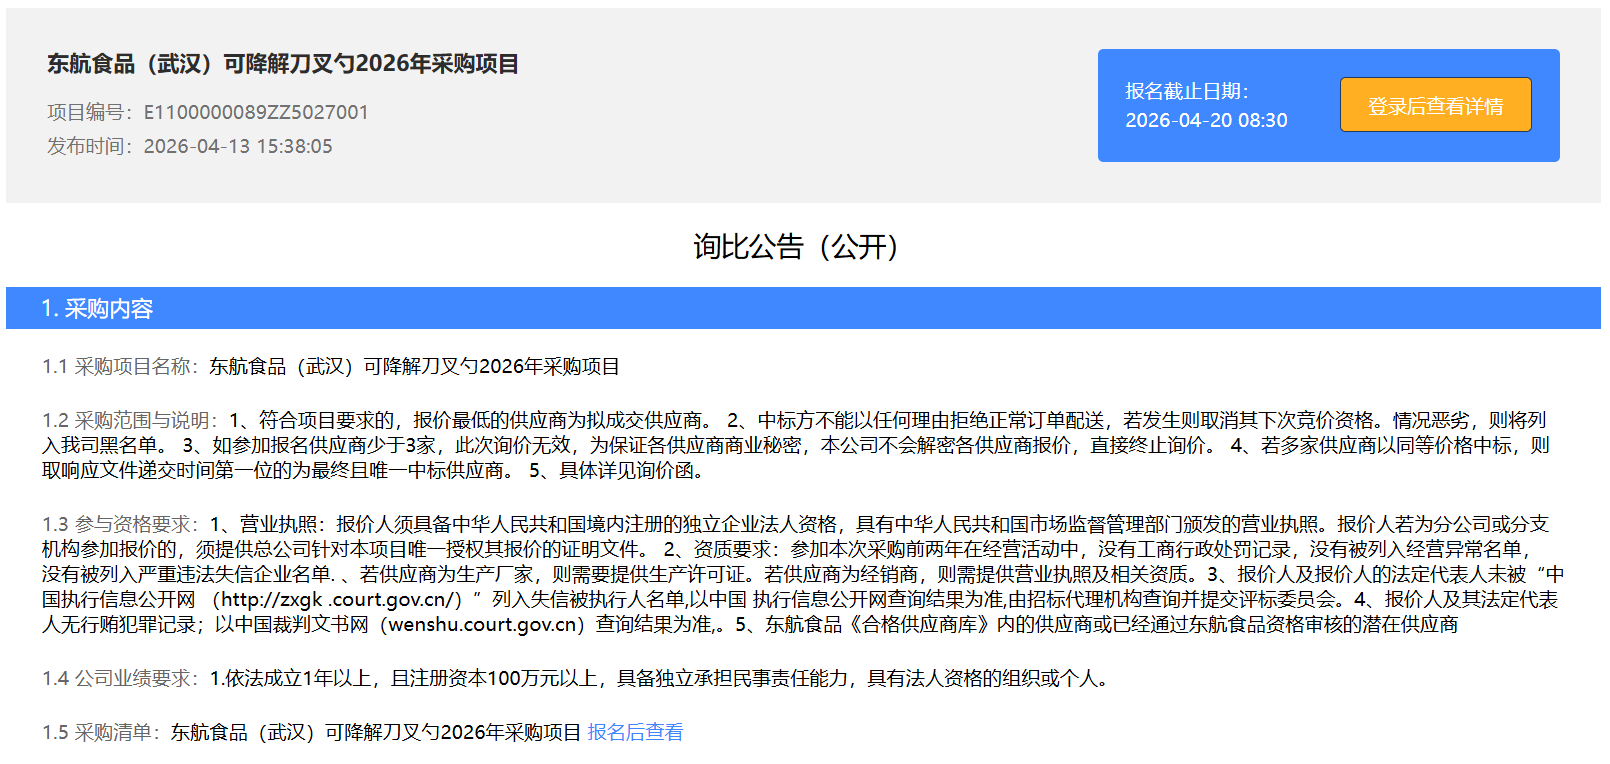Click the 1. 采购内容 section header
Viewport: 1610px width, 764px height.
(x=97, y=308)
